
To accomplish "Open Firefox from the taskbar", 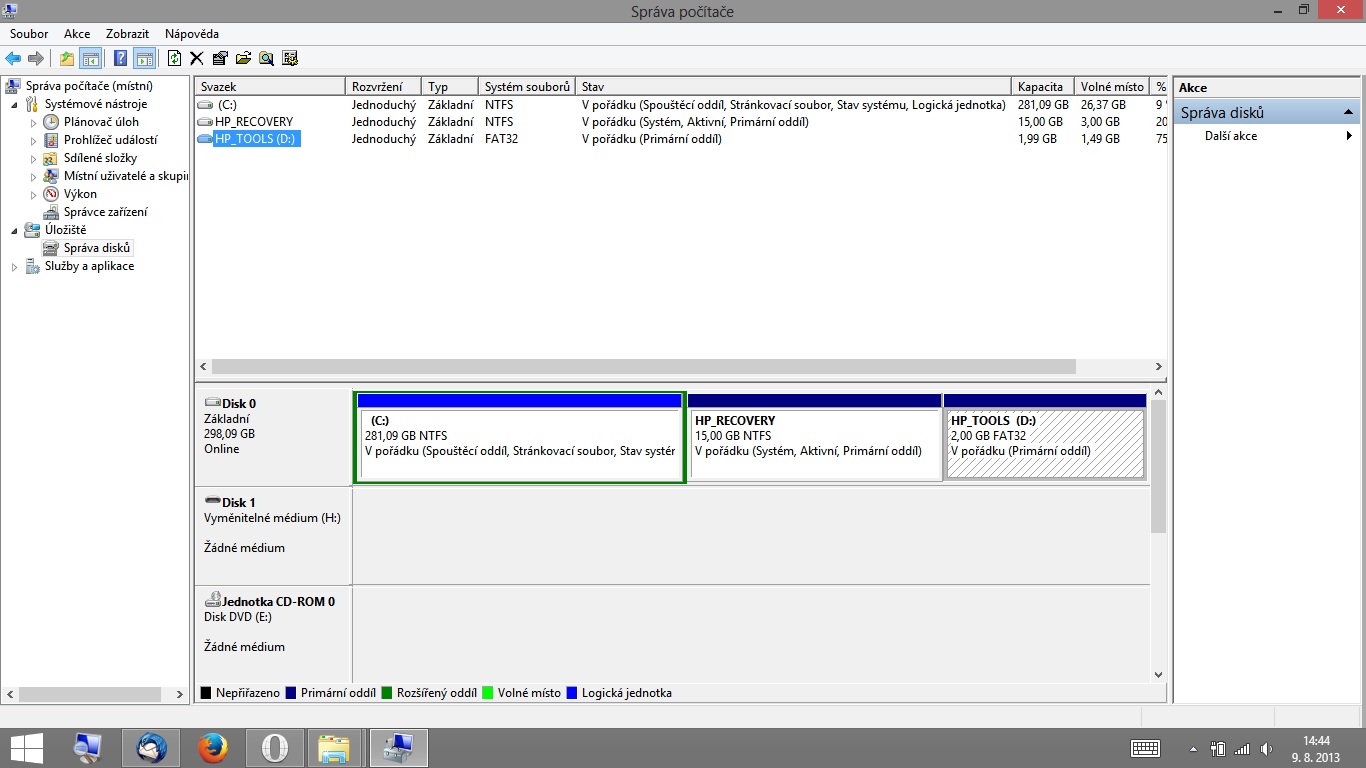I will [x=212, y=747].
